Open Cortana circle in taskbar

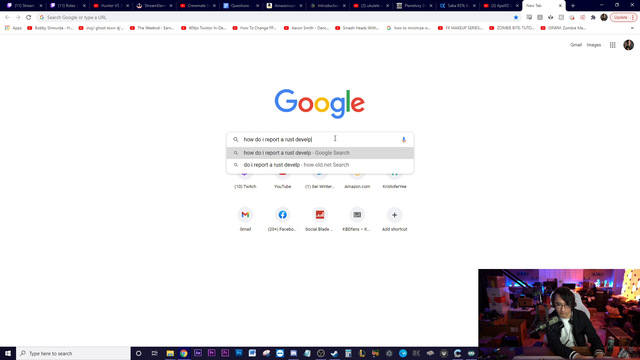[138, 353]
